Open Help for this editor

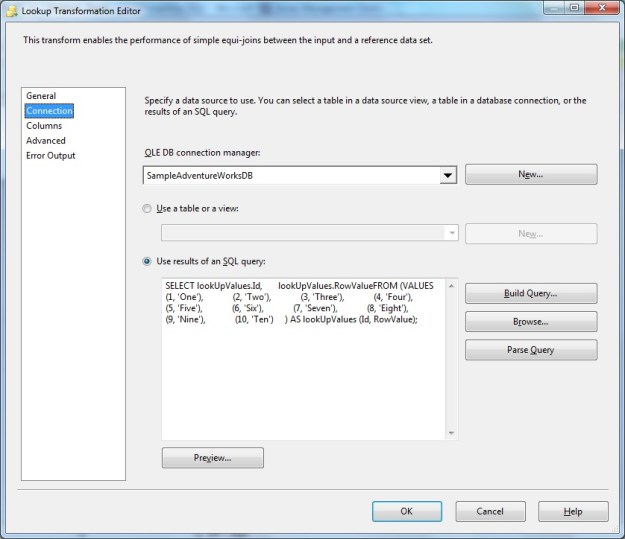tap(572, 511)
